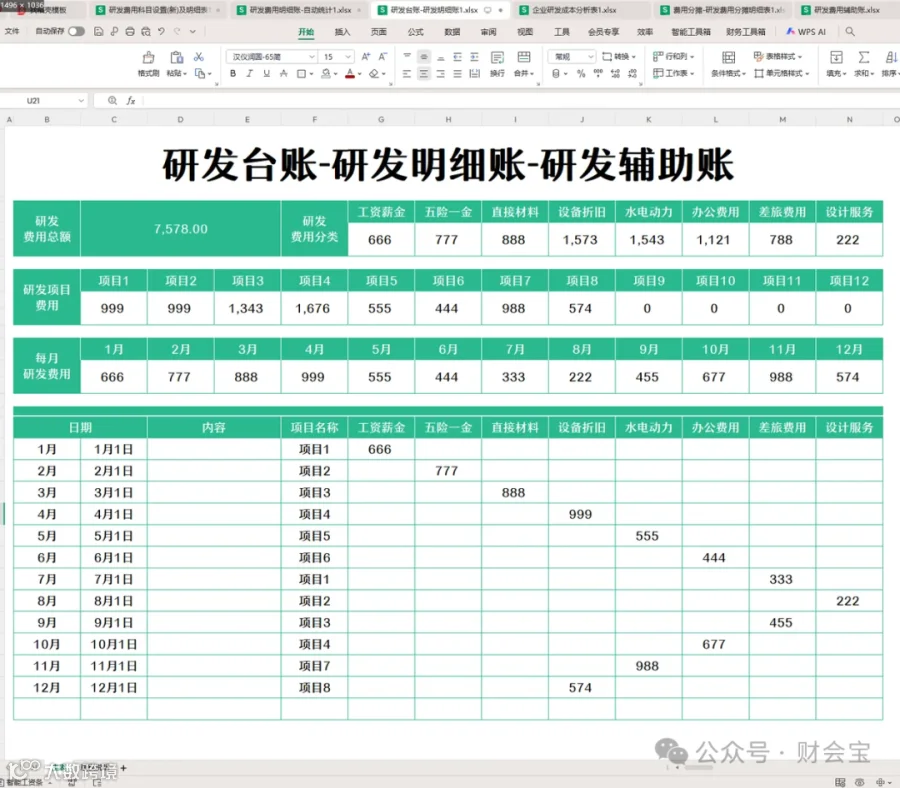The width and height of the screenshot is (900, 788).
Task: Open 条件格式 conditional formatting
Action: coord(728,64)
